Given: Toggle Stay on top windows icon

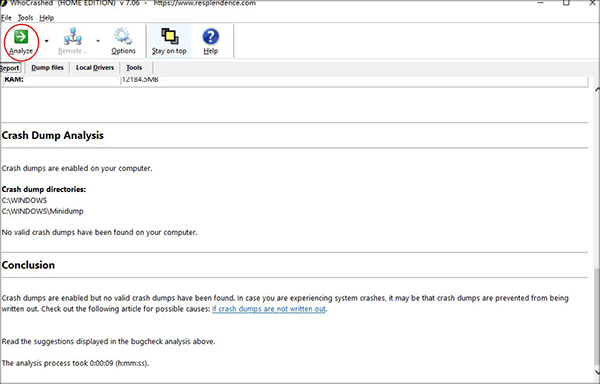Looking at the screenshot, I should coord(170,37).
